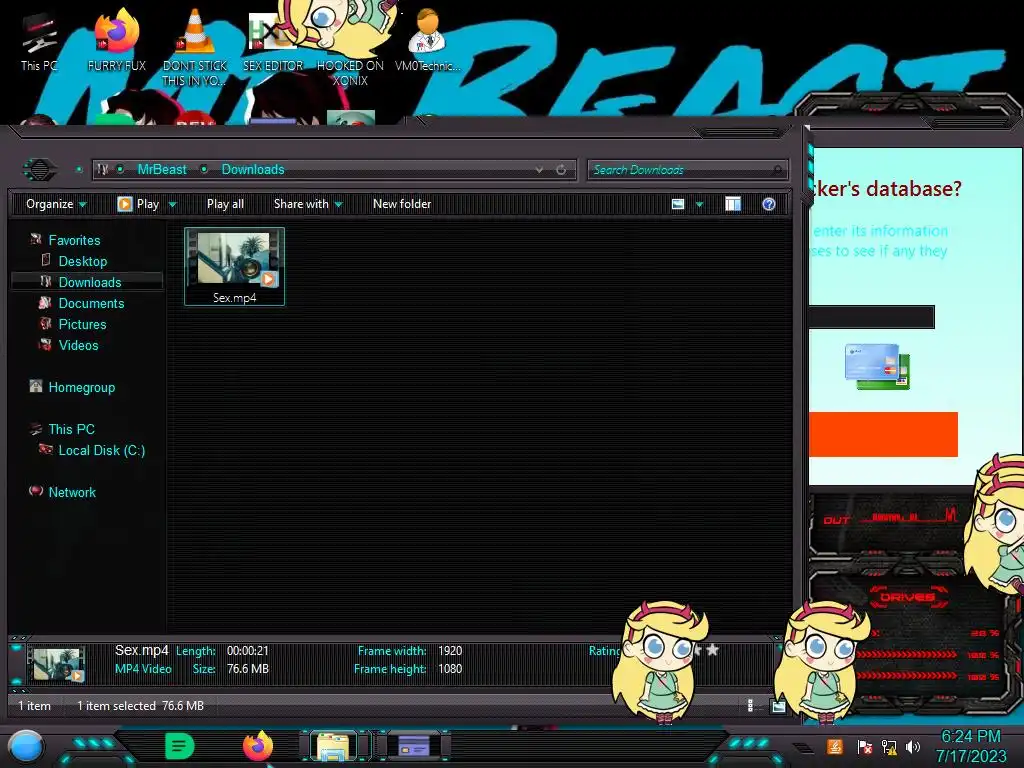Viewport: 1024px width, 768px height.
Task: Click the orange button in browser window
Action: click(x=883, y=434)
